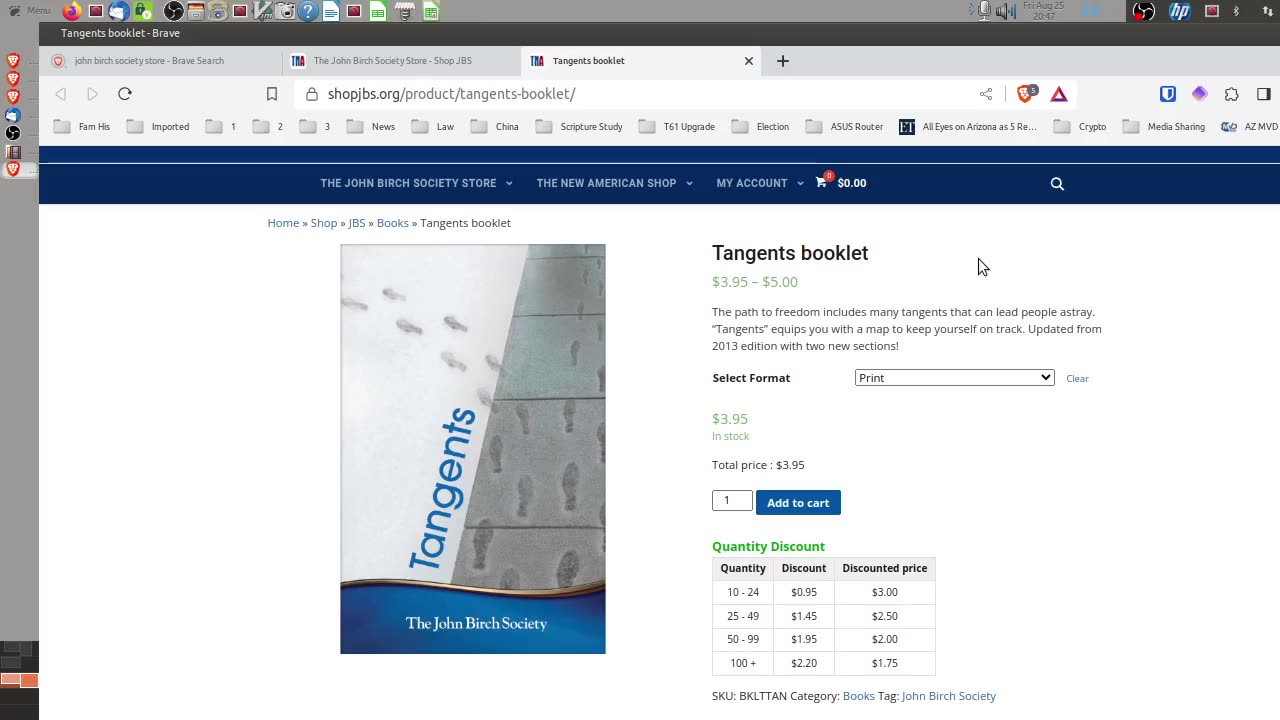
Task: Close the Tangents booklet tab
Action: point(749,61)
